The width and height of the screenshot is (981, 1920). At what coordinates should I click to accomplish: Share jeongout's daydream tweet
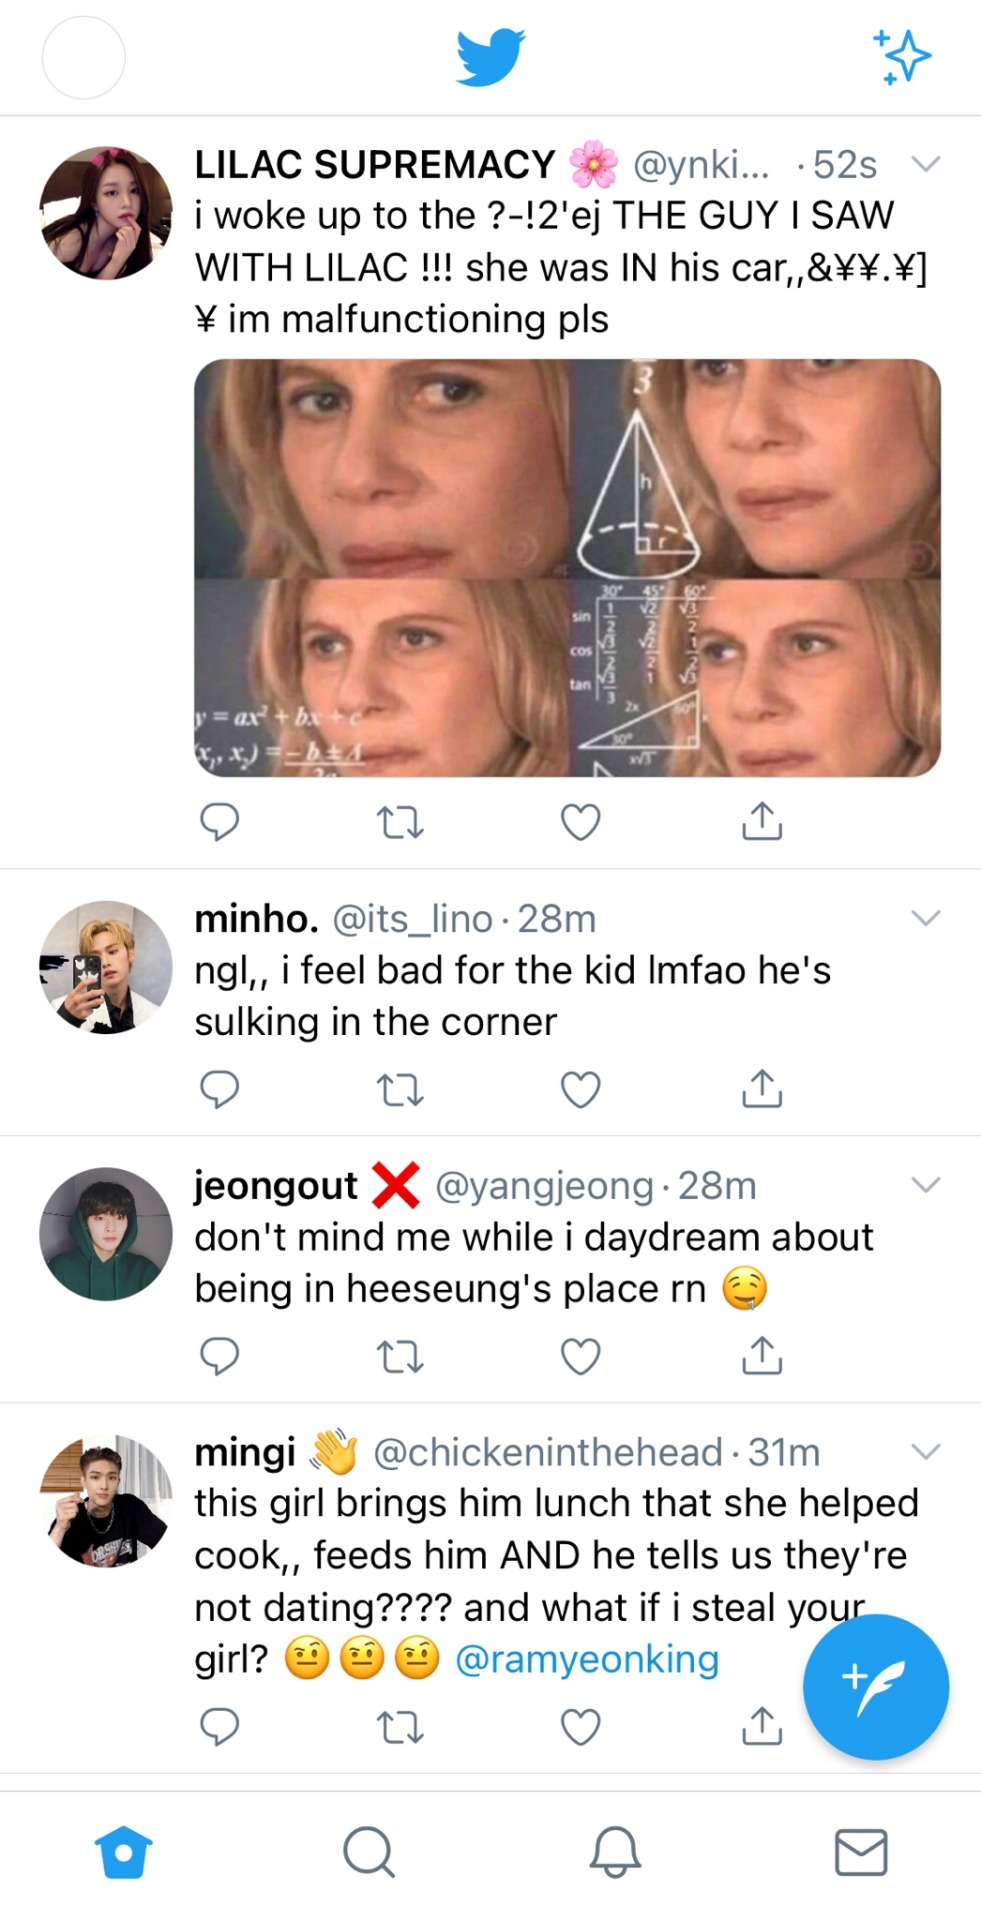(762, 1356)
